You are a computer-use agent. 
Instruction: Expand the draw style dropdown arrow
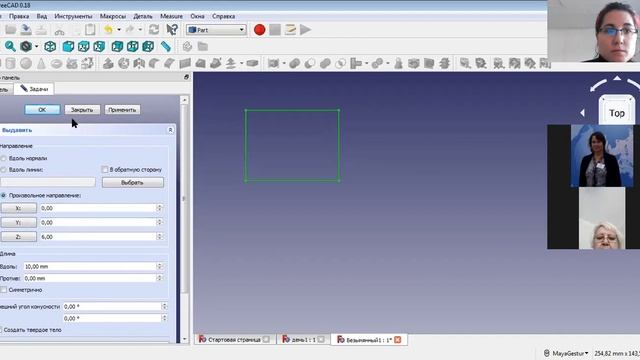(x=36, y=47)
